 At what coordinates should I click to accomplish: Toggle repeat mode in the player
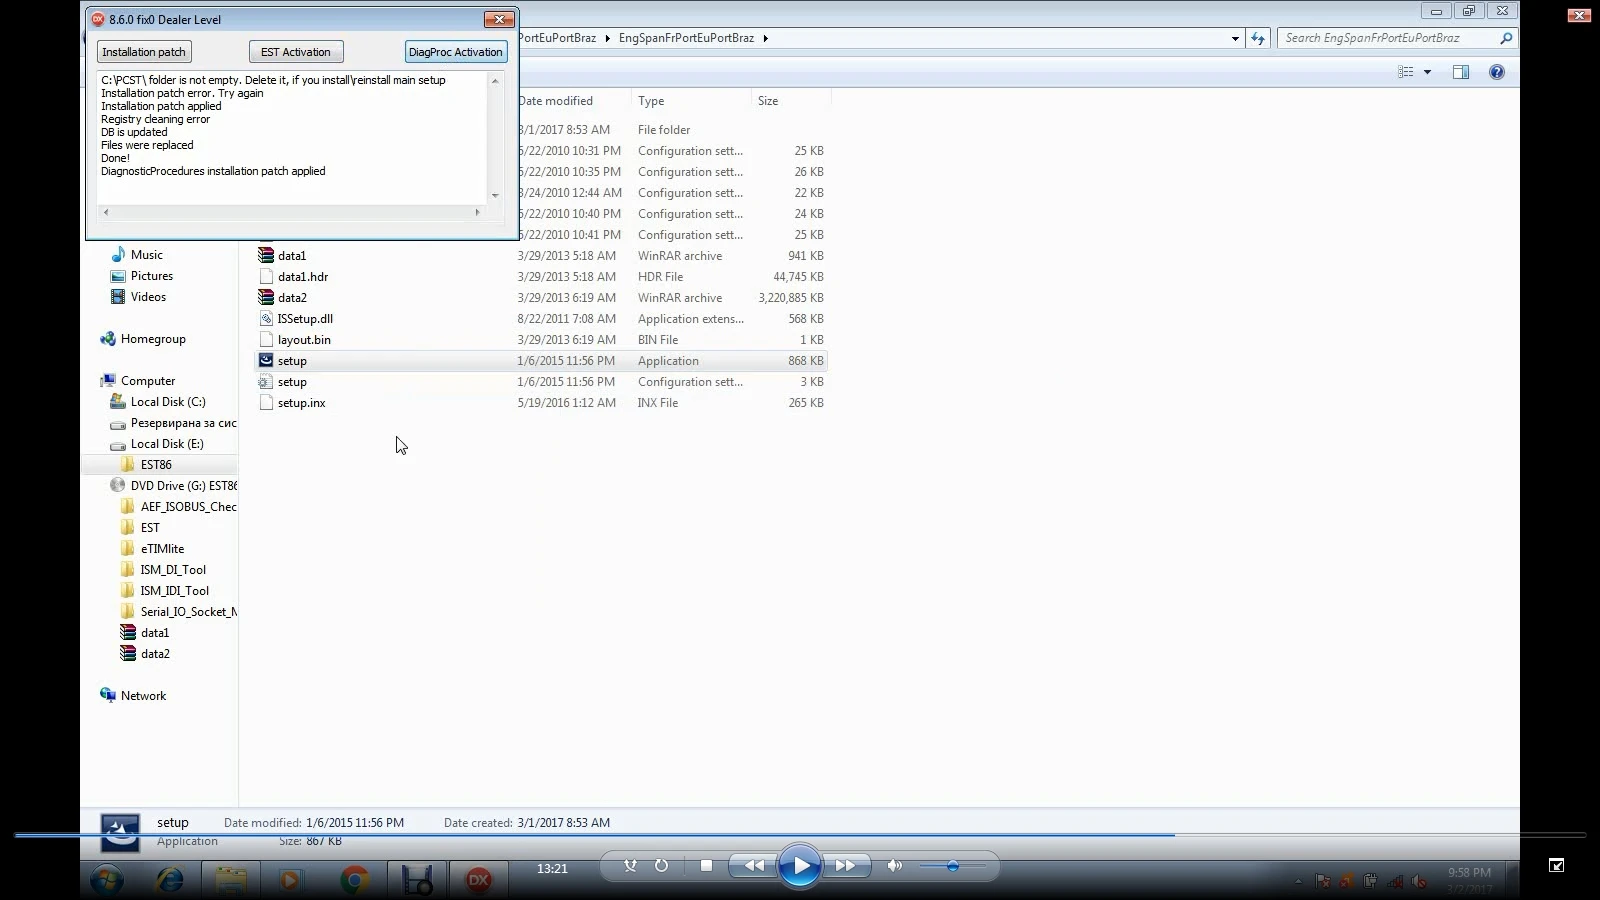click(661, 866)
